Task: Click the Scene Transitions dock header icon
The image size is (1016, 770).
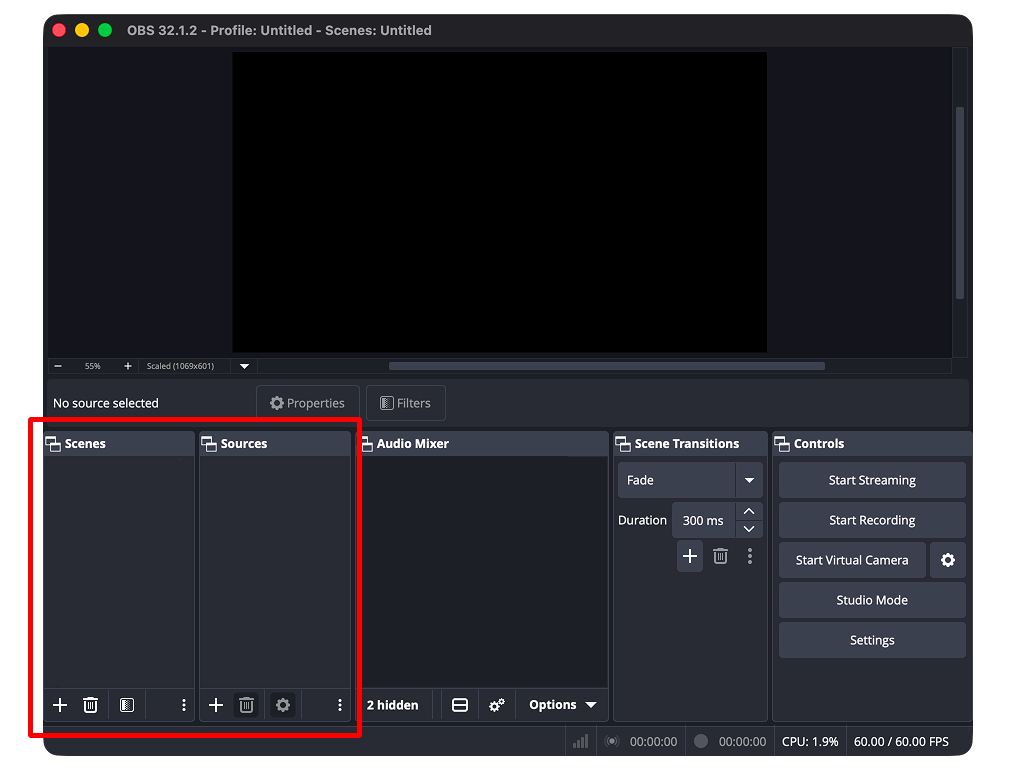Action: coord(623,444)
